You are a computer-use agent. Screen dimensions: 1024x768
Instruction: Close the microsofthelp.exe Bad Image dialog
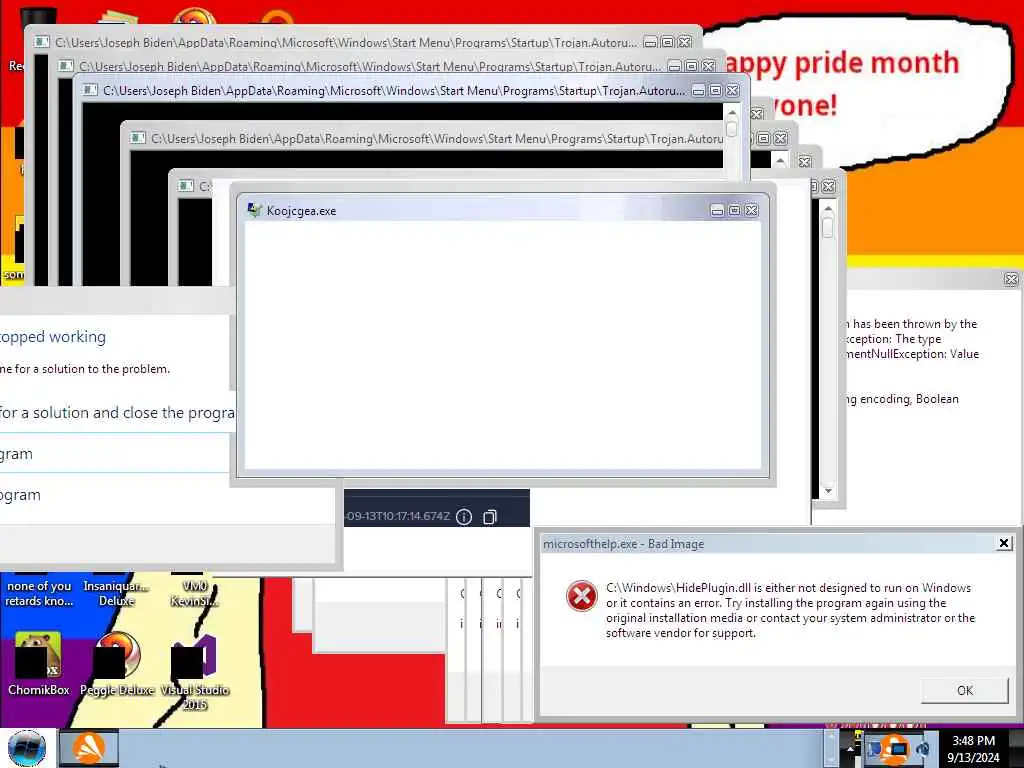coord(1004,543)
